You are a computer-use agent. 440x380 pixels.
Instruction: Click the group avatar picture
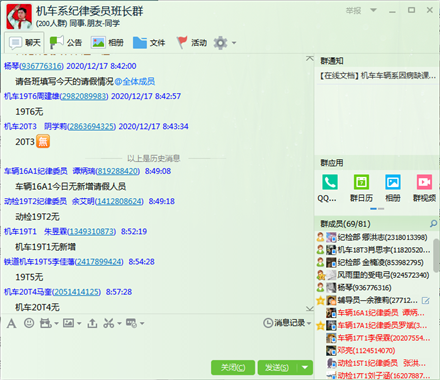(x=19, y=16)
